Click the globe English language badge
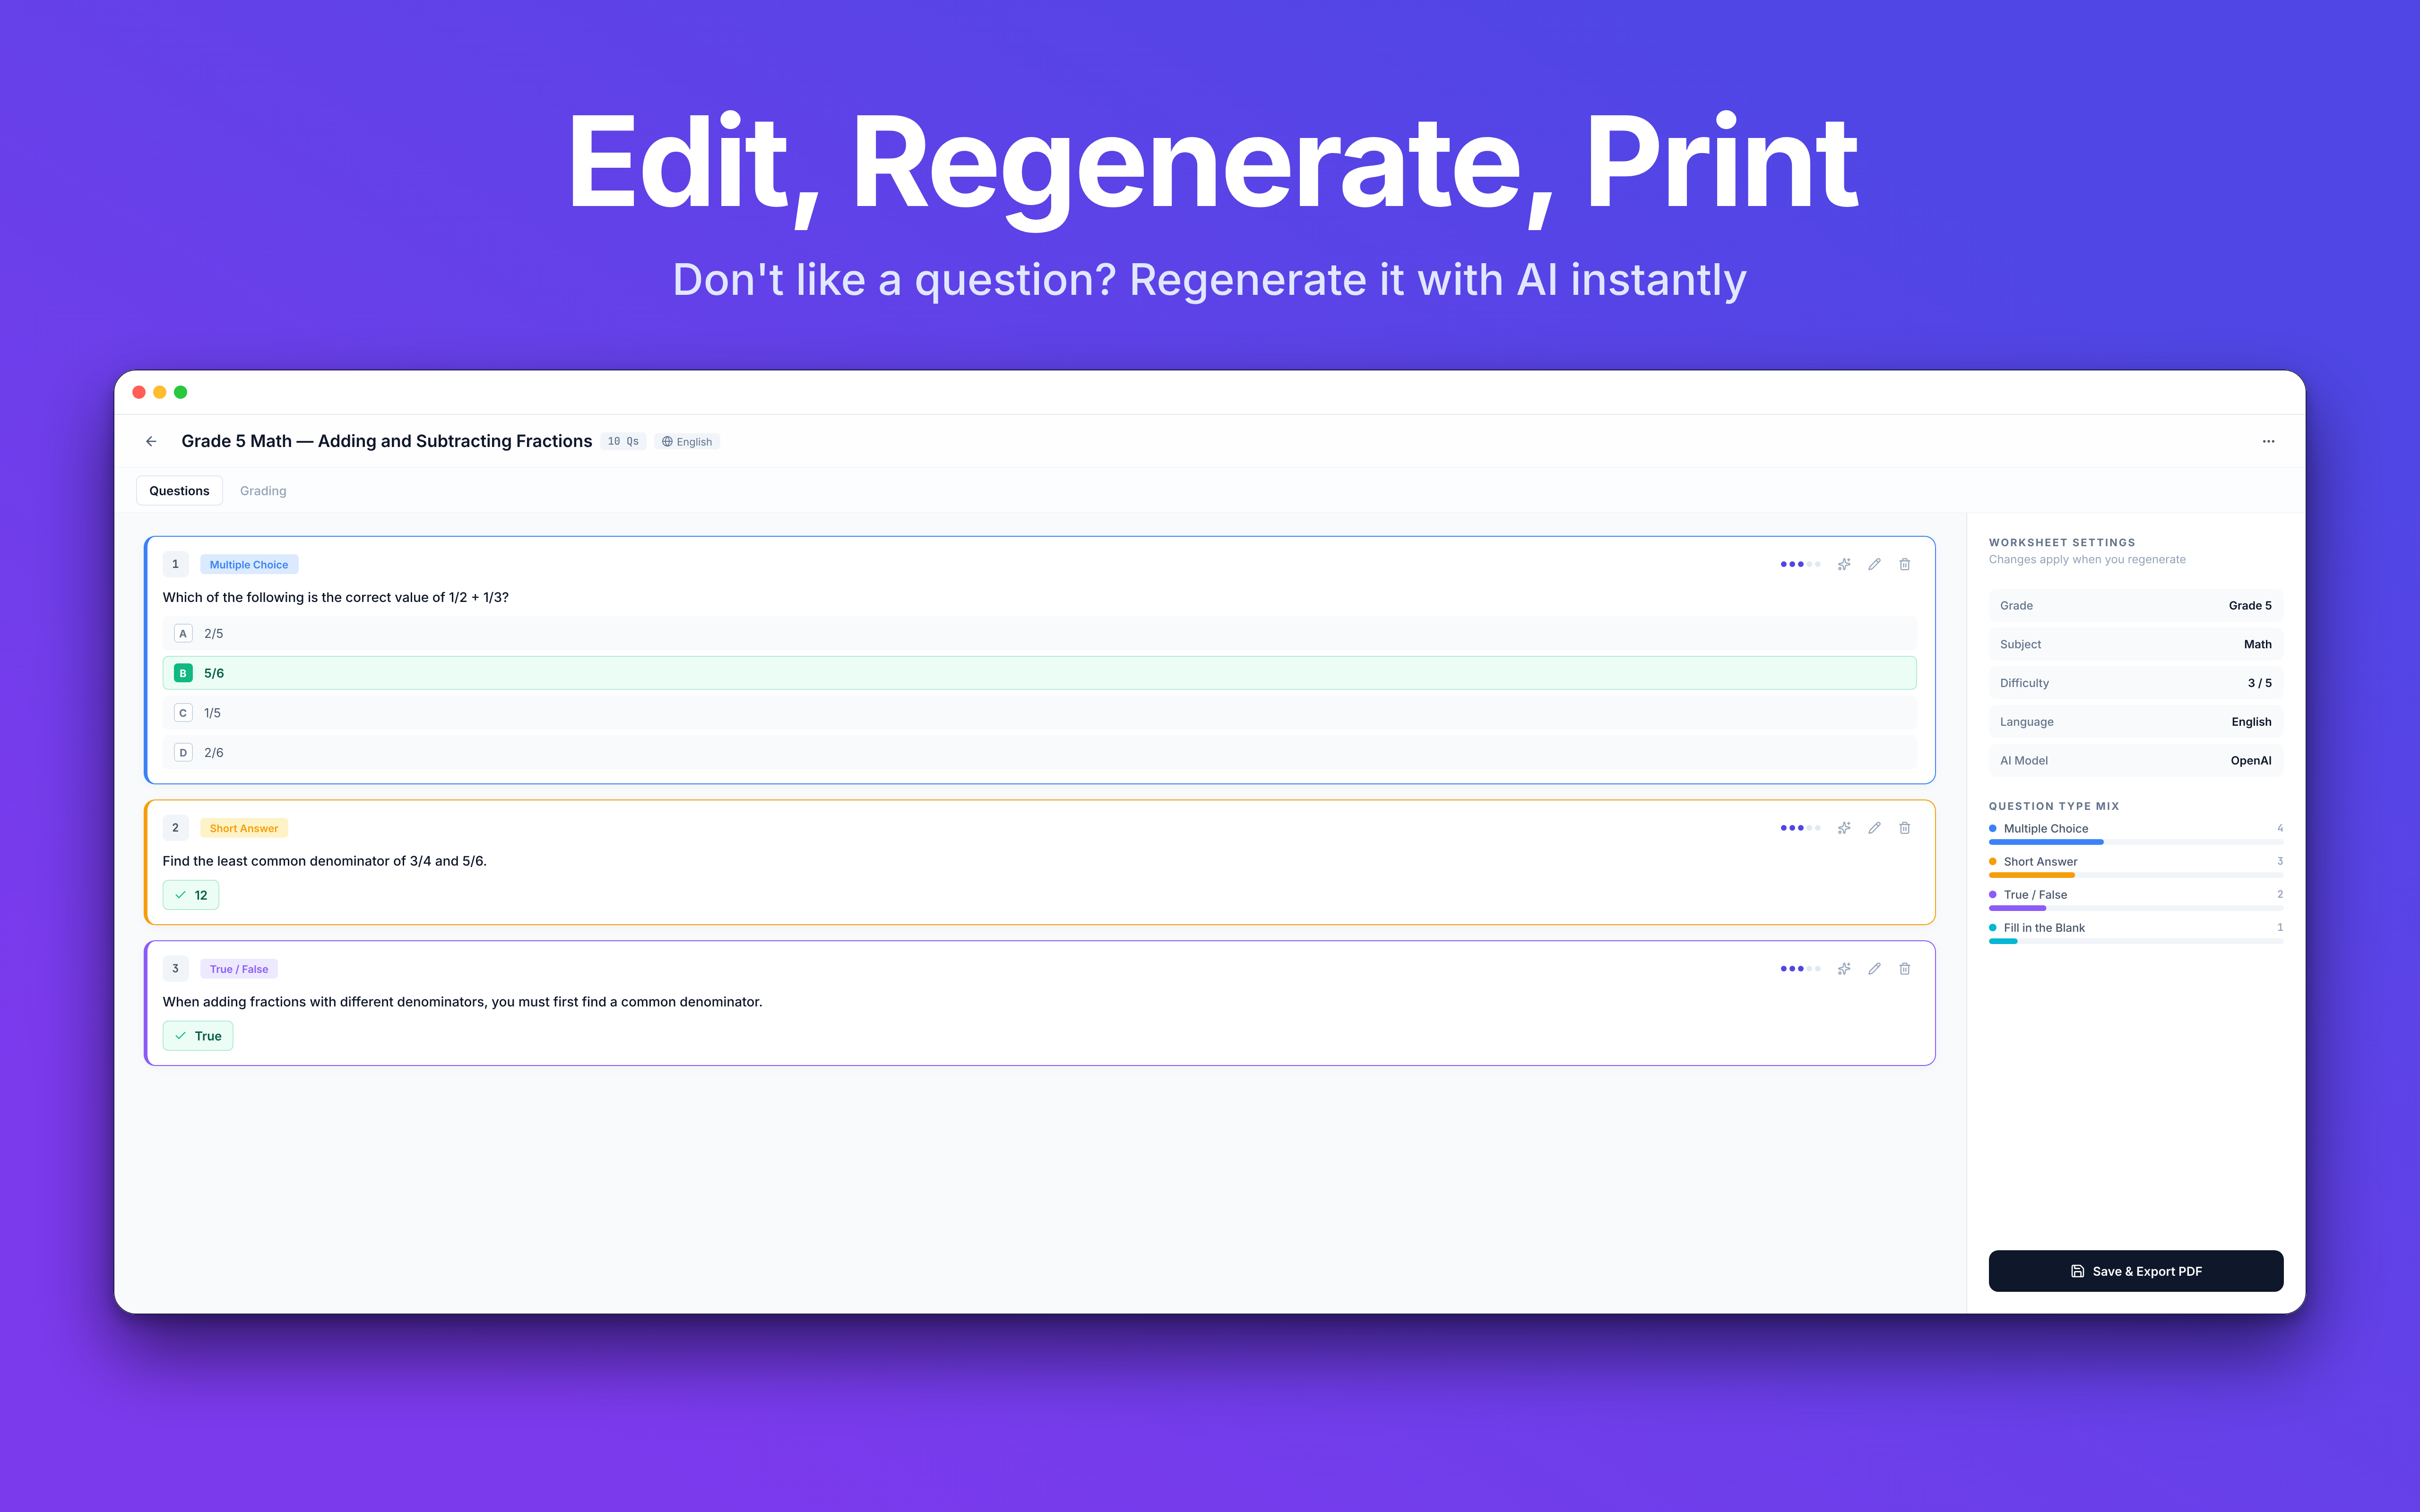Image resolution: width=2420 pixels, height=1512 pixels. pyautogui.click(x=687, y=441)
